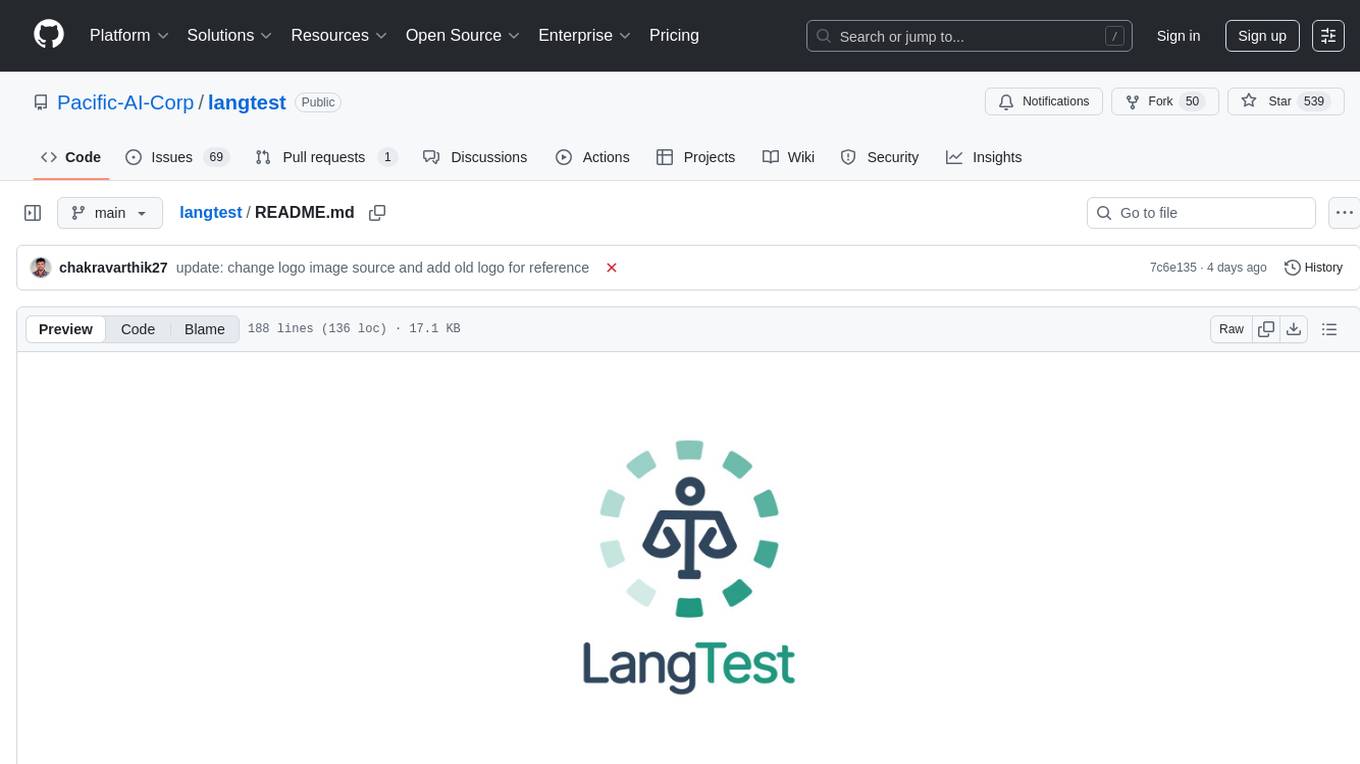The width and height of the screenshot is (1360, 764).
Task: Switch to the Projects tab
Action: coord(695,157)
